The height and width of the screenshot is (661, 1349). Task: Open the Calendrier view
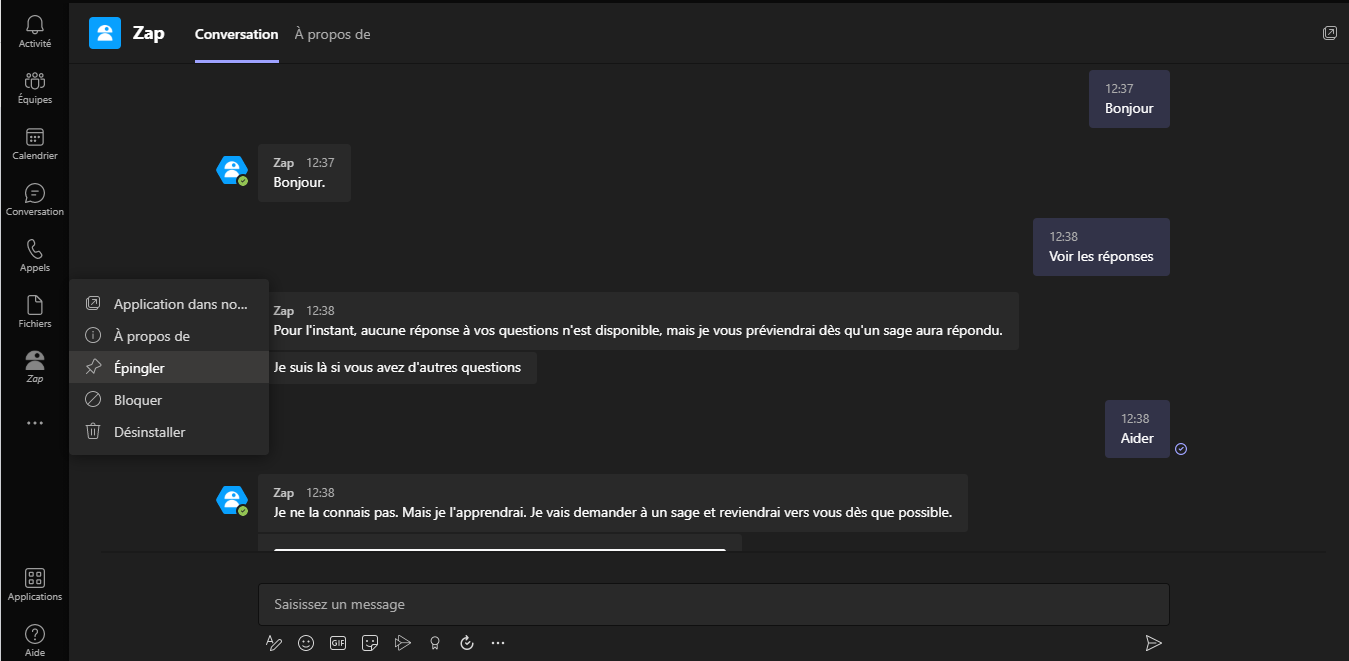coord(35,143)
